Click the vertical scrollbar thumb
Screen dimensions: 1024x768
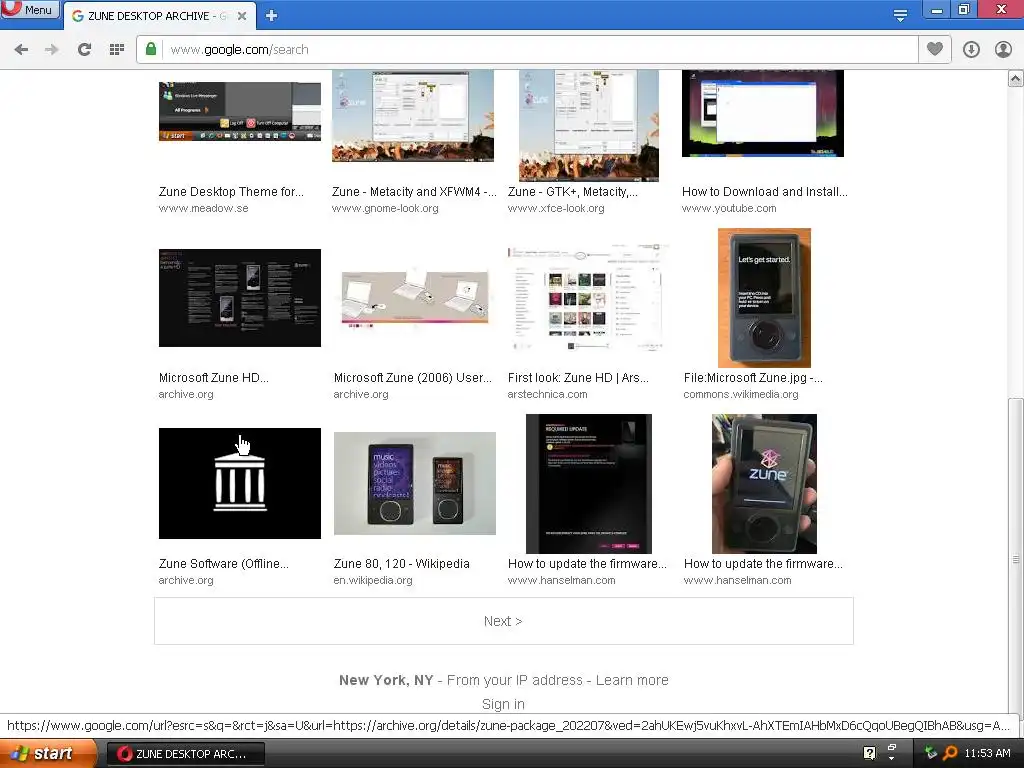[x=1016, y=558]
